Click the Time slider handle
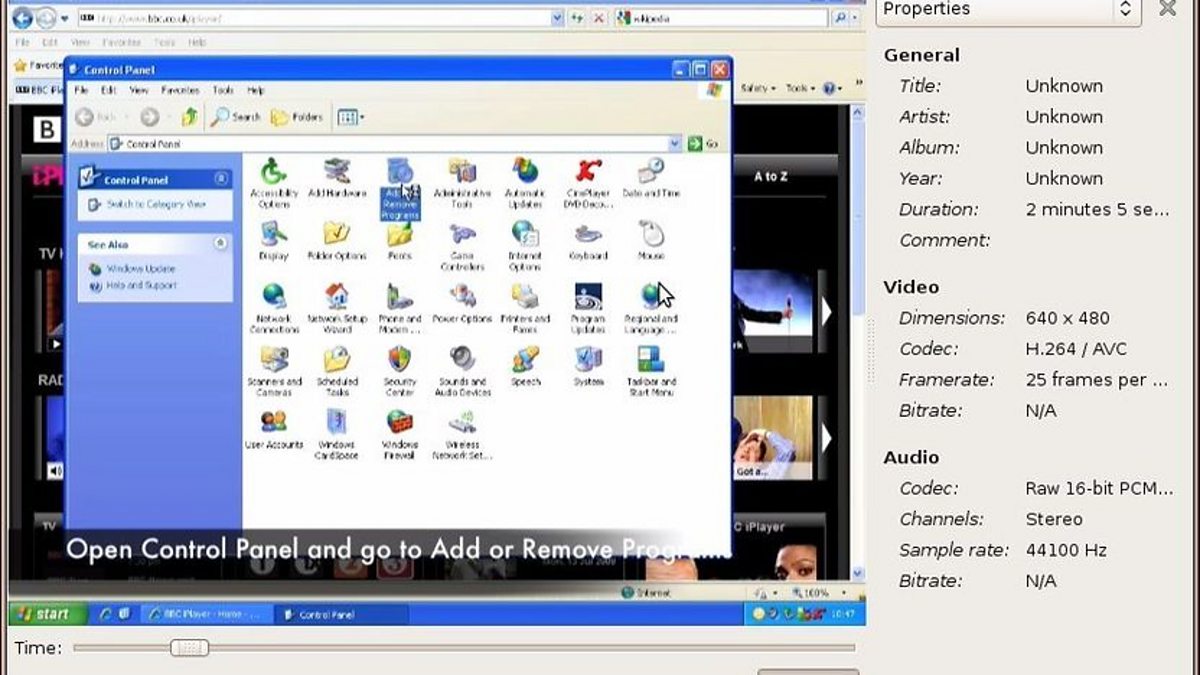Viewport: 1200px width, 675px height. pos(188,648)
